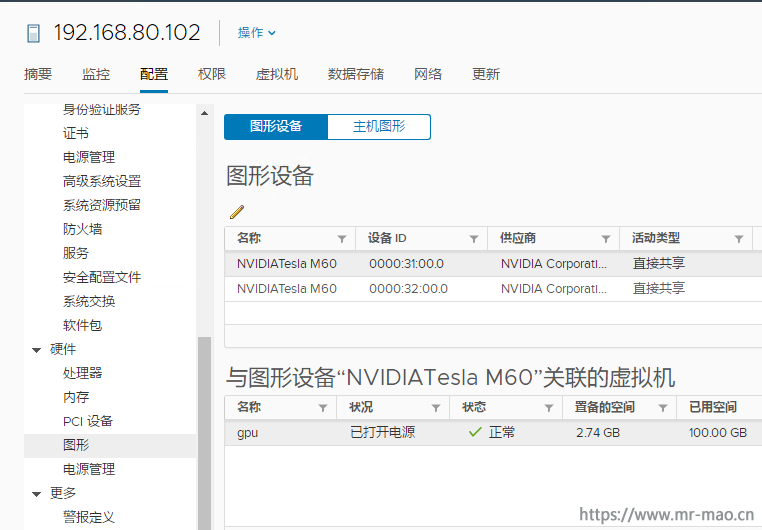This screenshot has height=530, width=762.
Task: Open 高级系统设置 in the sidebar
Action: [x=102, y=181]
